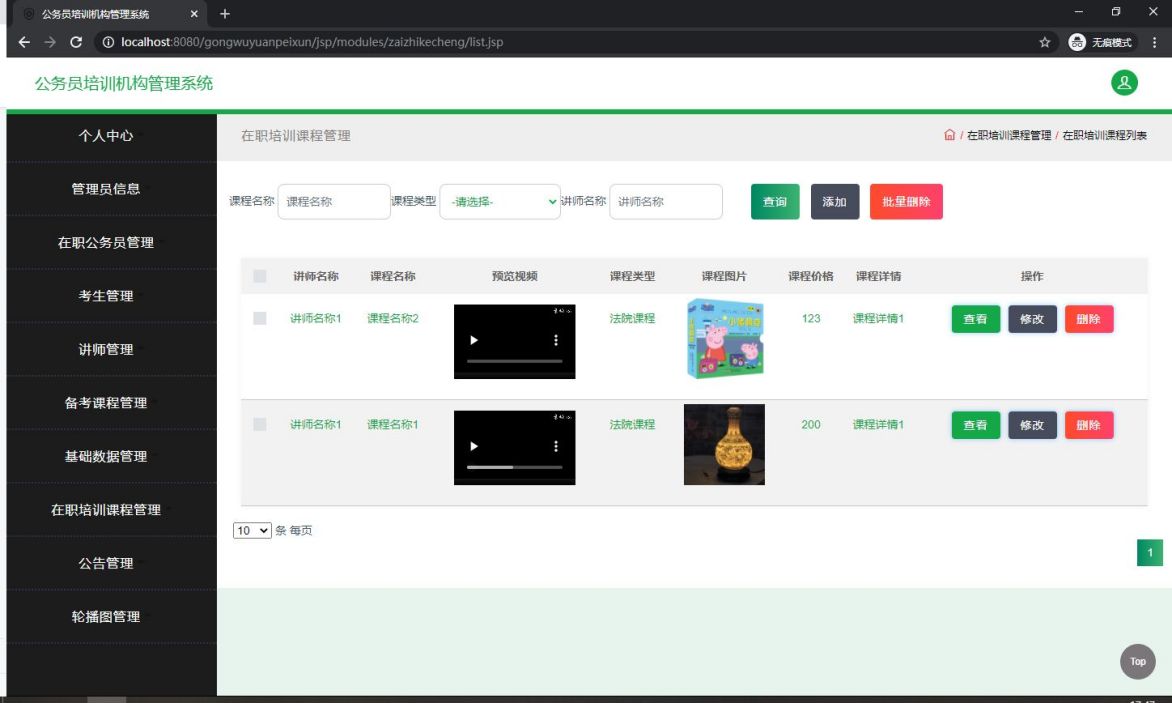Open 讲师管理 in sidebar
Viewport: 1172px width, 703px height.
[105, 350]
